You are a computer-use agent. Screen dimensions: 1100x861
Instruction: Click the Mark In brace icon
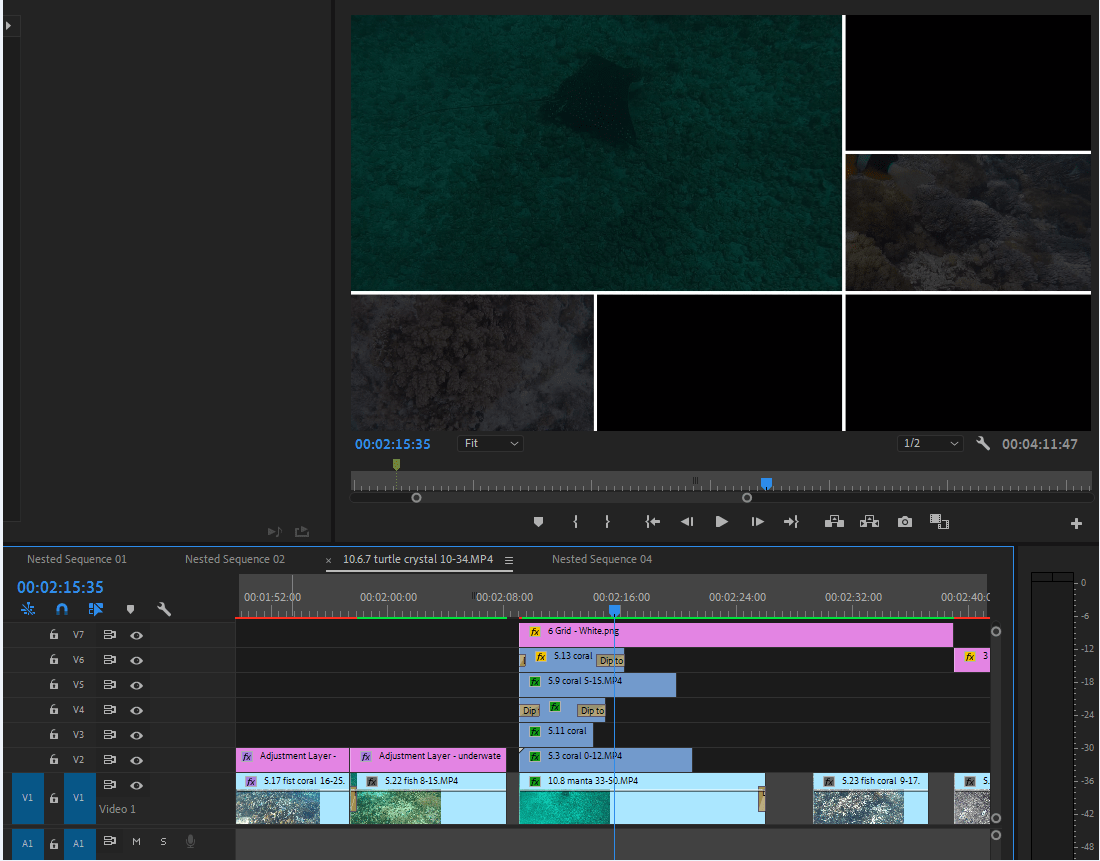[574, 521]
